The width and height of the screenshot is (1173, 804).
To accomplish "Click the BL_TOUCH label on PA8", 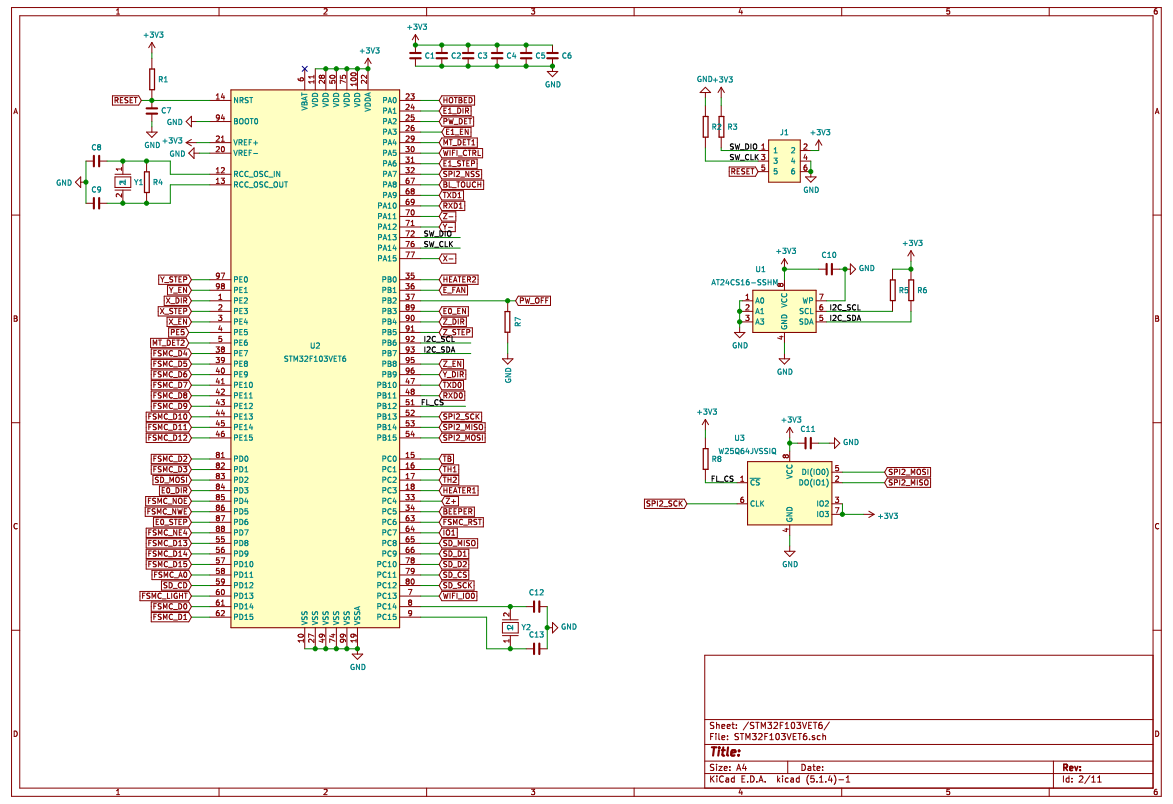I will pyautogui.click(x=462, y=184).
